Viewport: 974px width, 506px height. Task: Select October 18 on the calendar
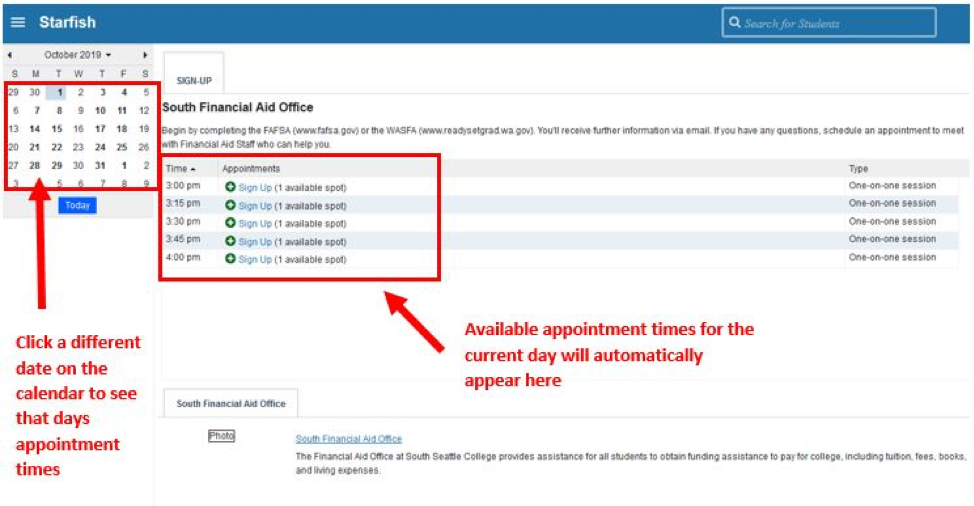coord(122,129)
